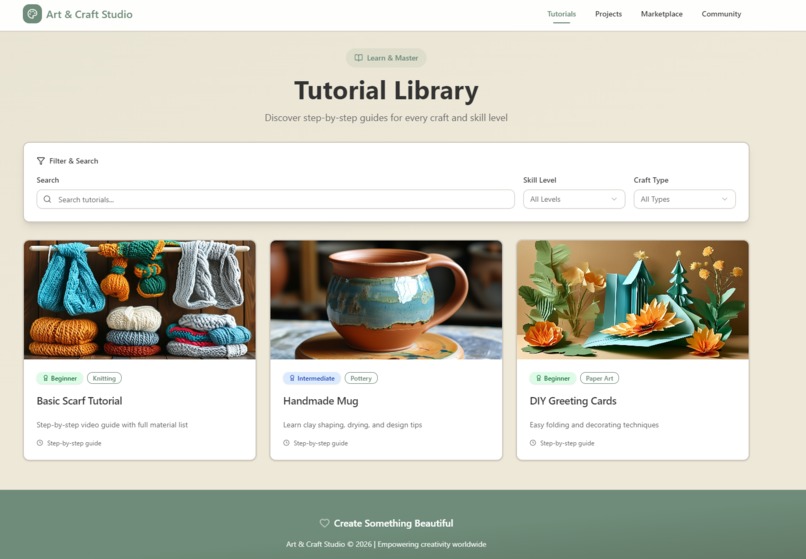Viewport: 806px width, 559px height.
Task: Click 'Learn clay shaping, drying, and design tips' text
Action: click(x=353, y=425)
